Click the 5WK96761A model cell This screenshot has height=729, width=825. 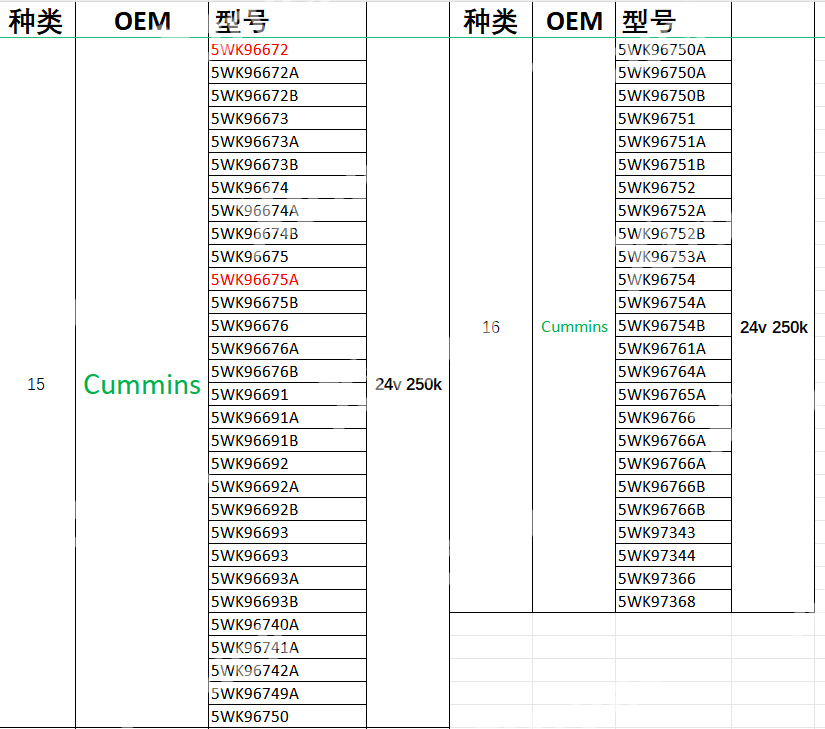tap(673, 348)
